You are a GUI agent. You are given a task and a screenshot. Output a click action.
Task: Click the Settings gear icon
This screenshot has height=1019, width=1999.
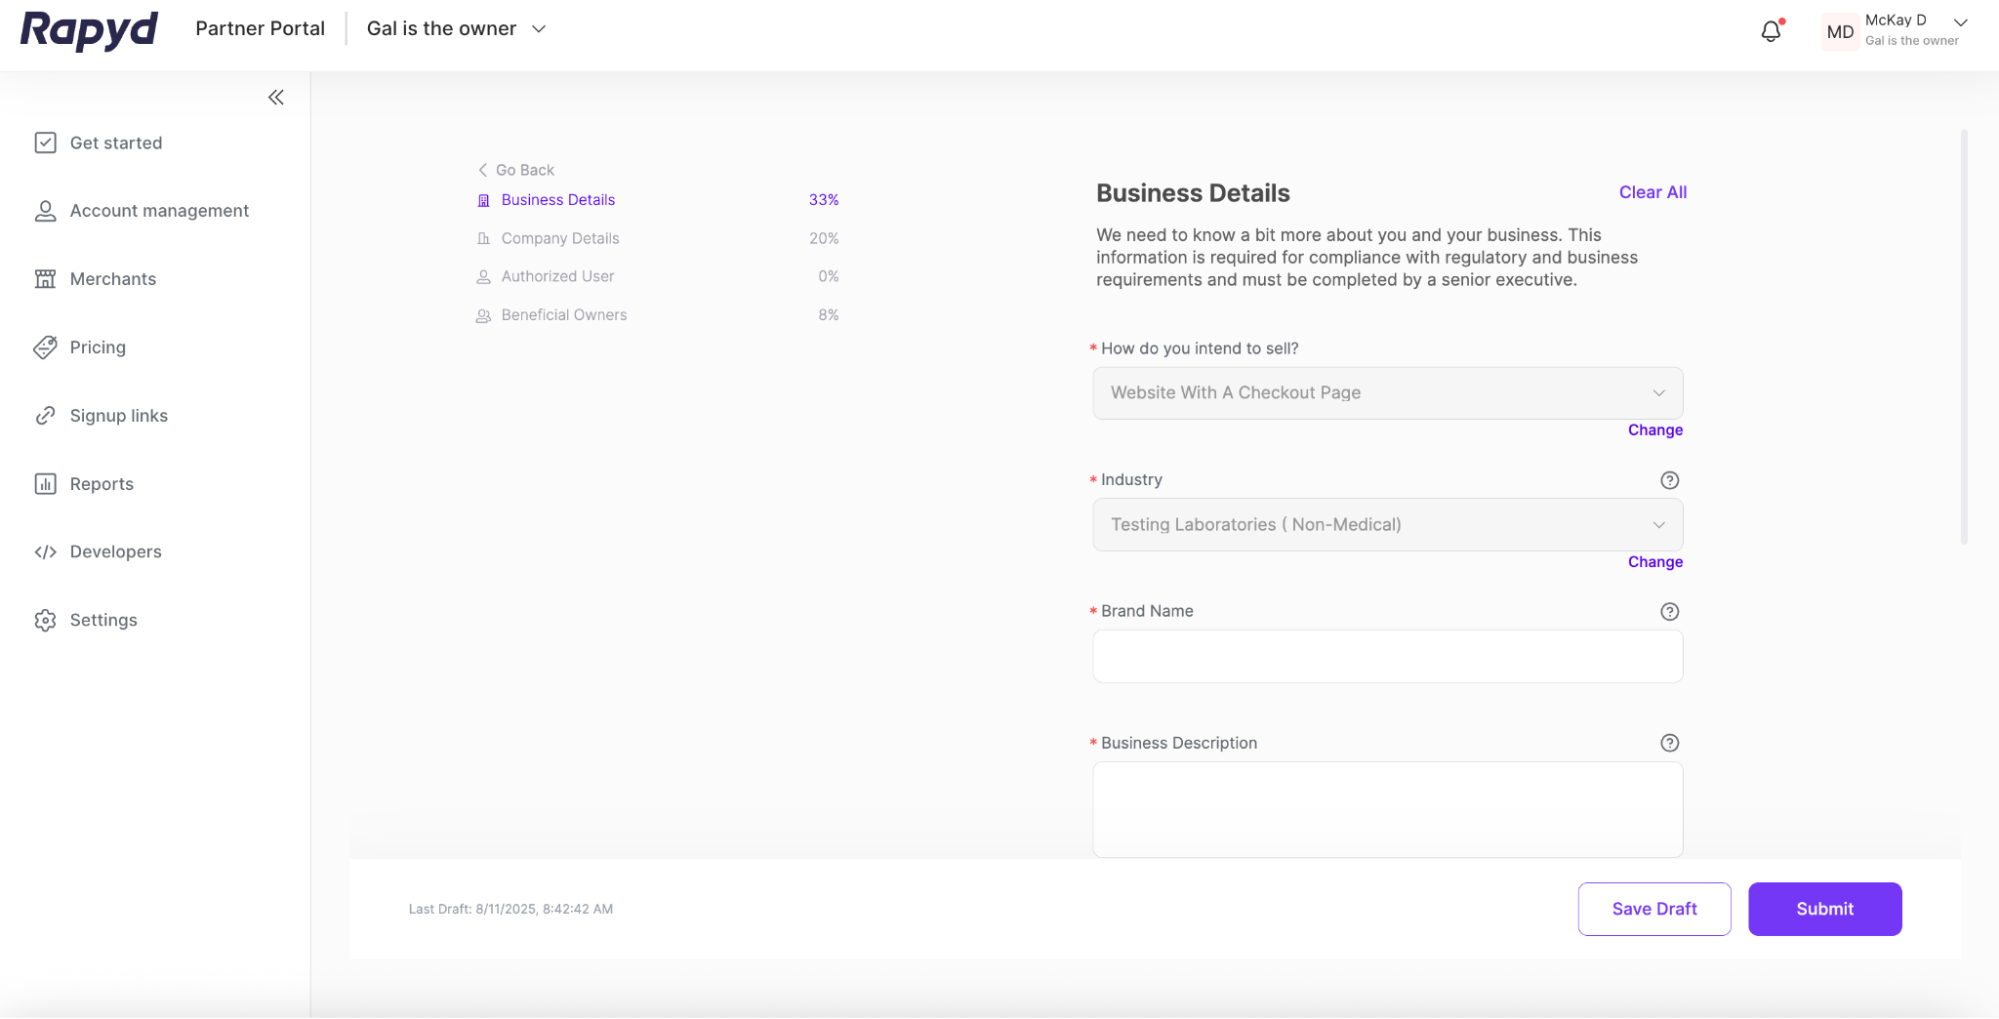[45, 620]
